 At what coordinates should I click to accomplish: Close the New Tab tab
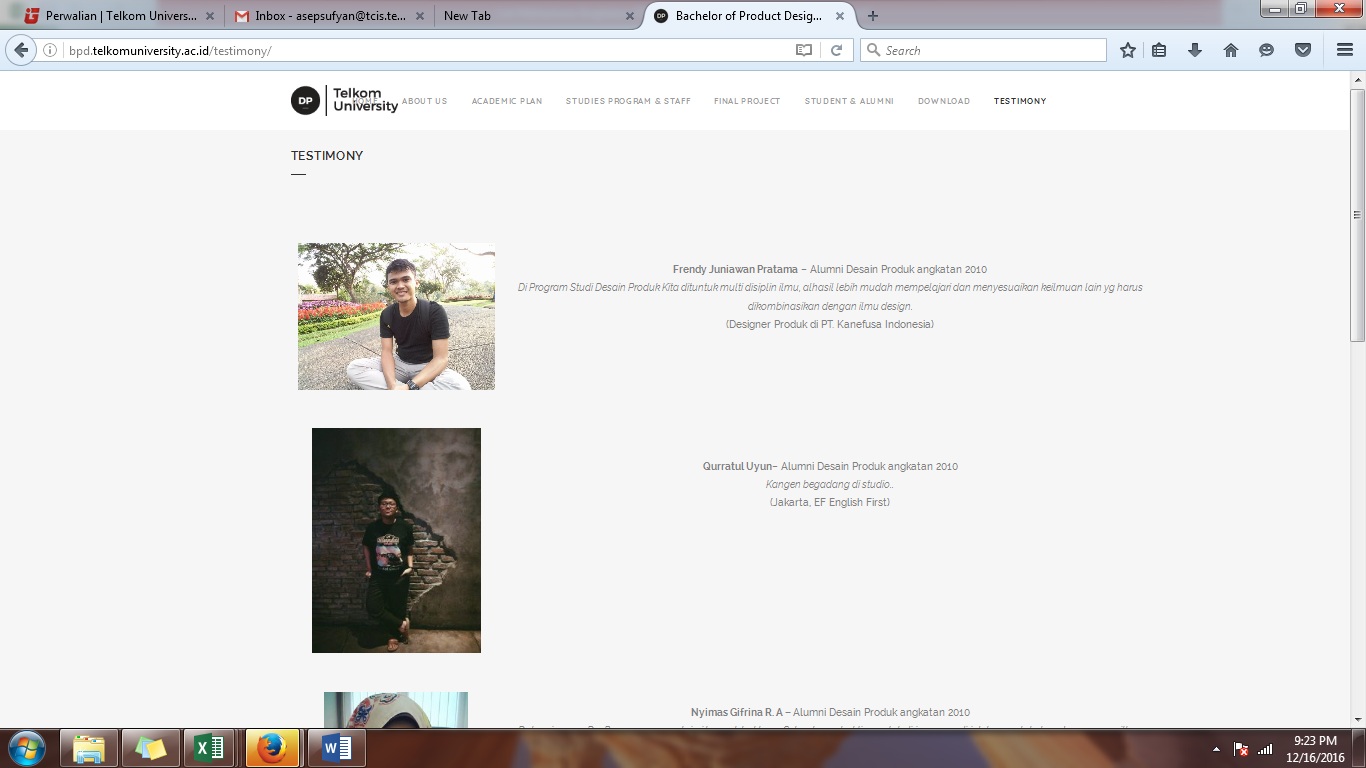pyautogui.click(x=630, y=16)
